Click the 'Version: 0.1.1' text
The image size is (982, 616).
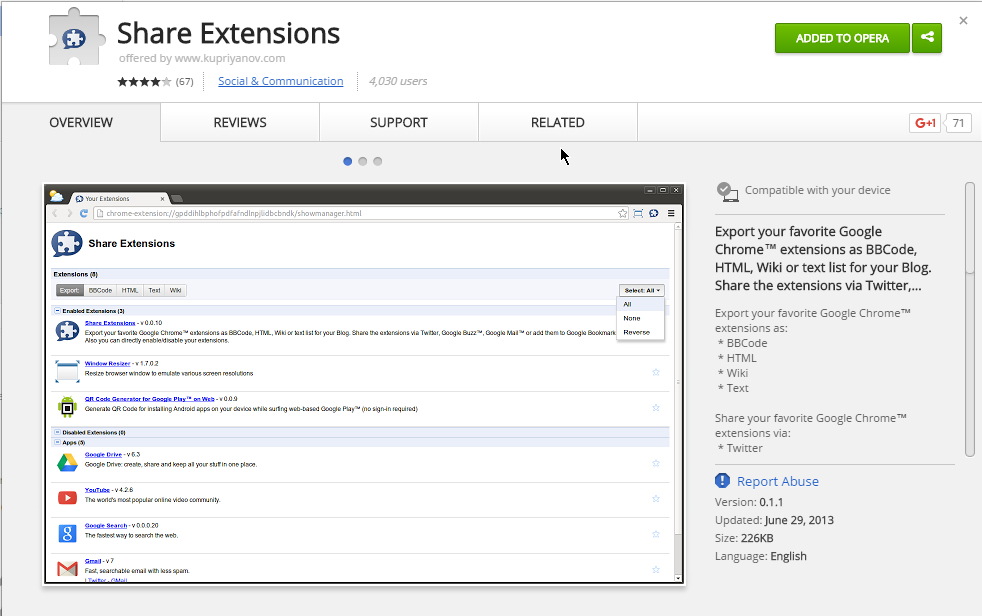pyautogui.click(x=749, y=502)
